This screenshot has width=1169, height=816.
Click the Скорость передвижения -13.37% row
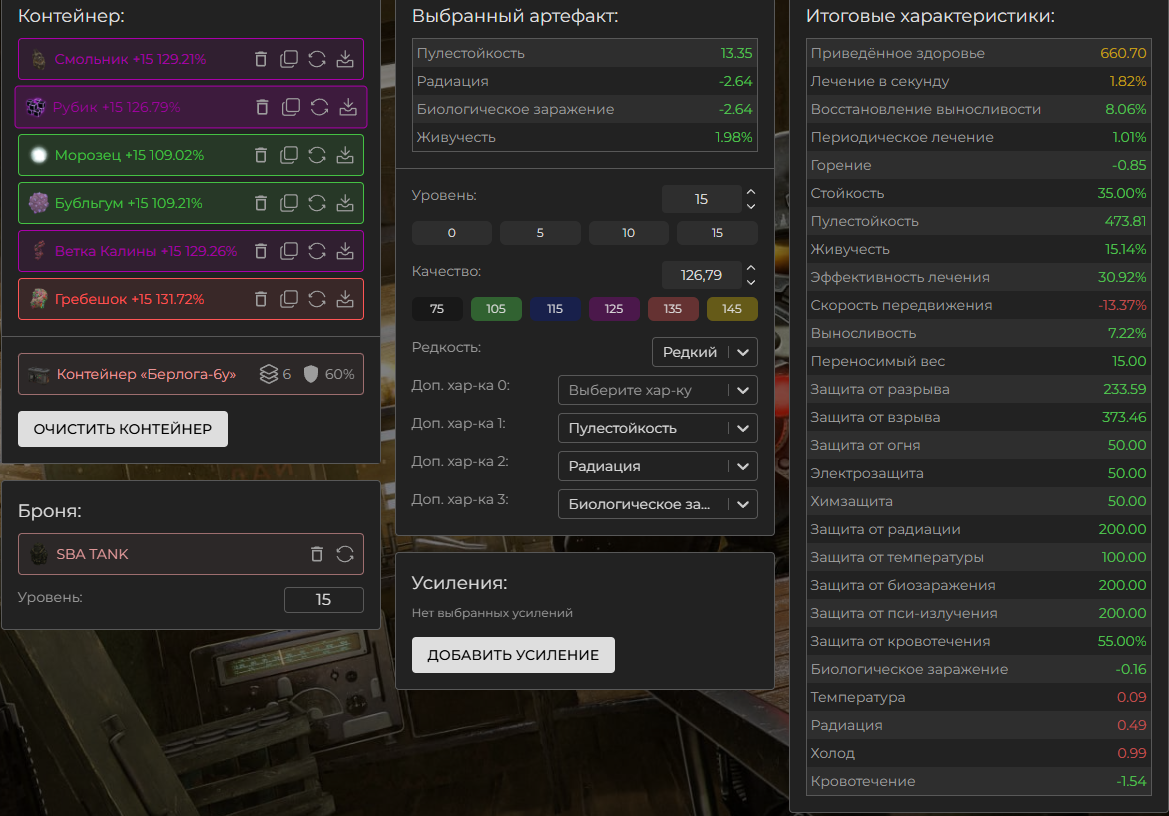979,305
